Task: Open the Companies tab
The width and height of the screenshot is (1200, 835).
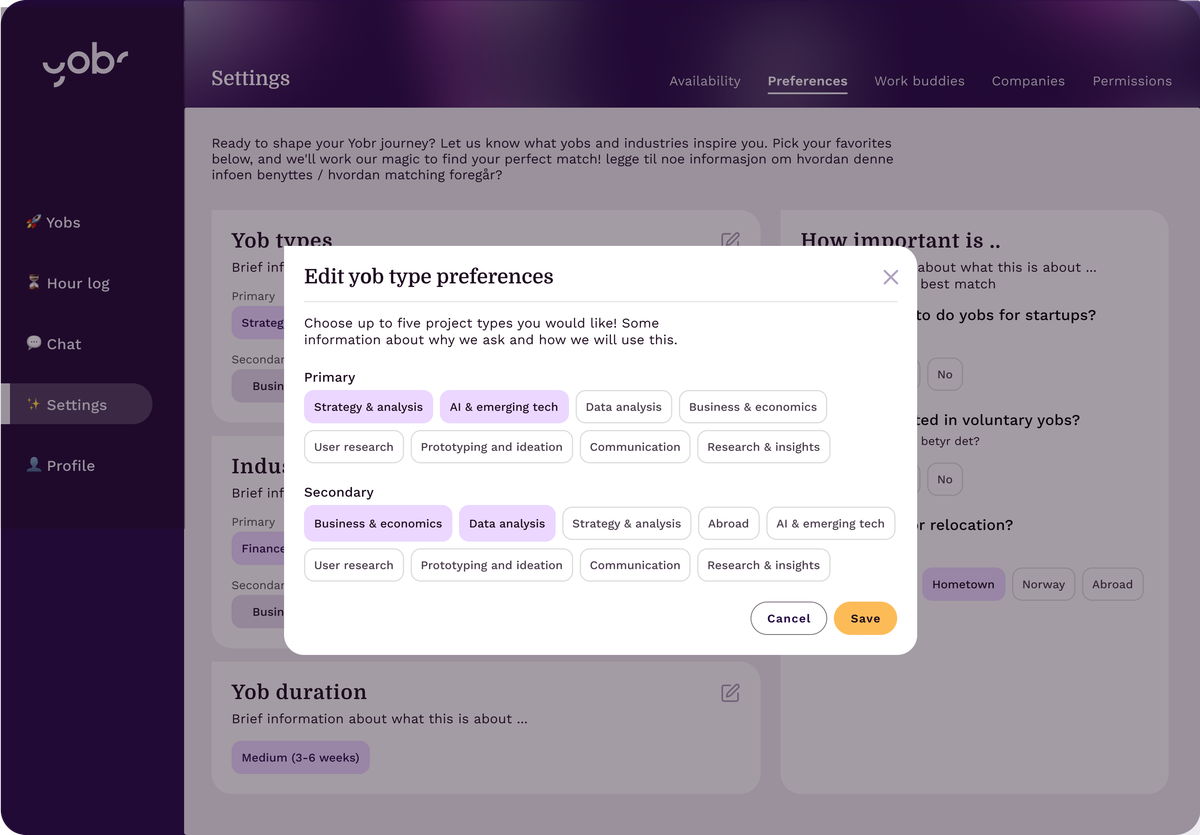Action: [1028, 81]
